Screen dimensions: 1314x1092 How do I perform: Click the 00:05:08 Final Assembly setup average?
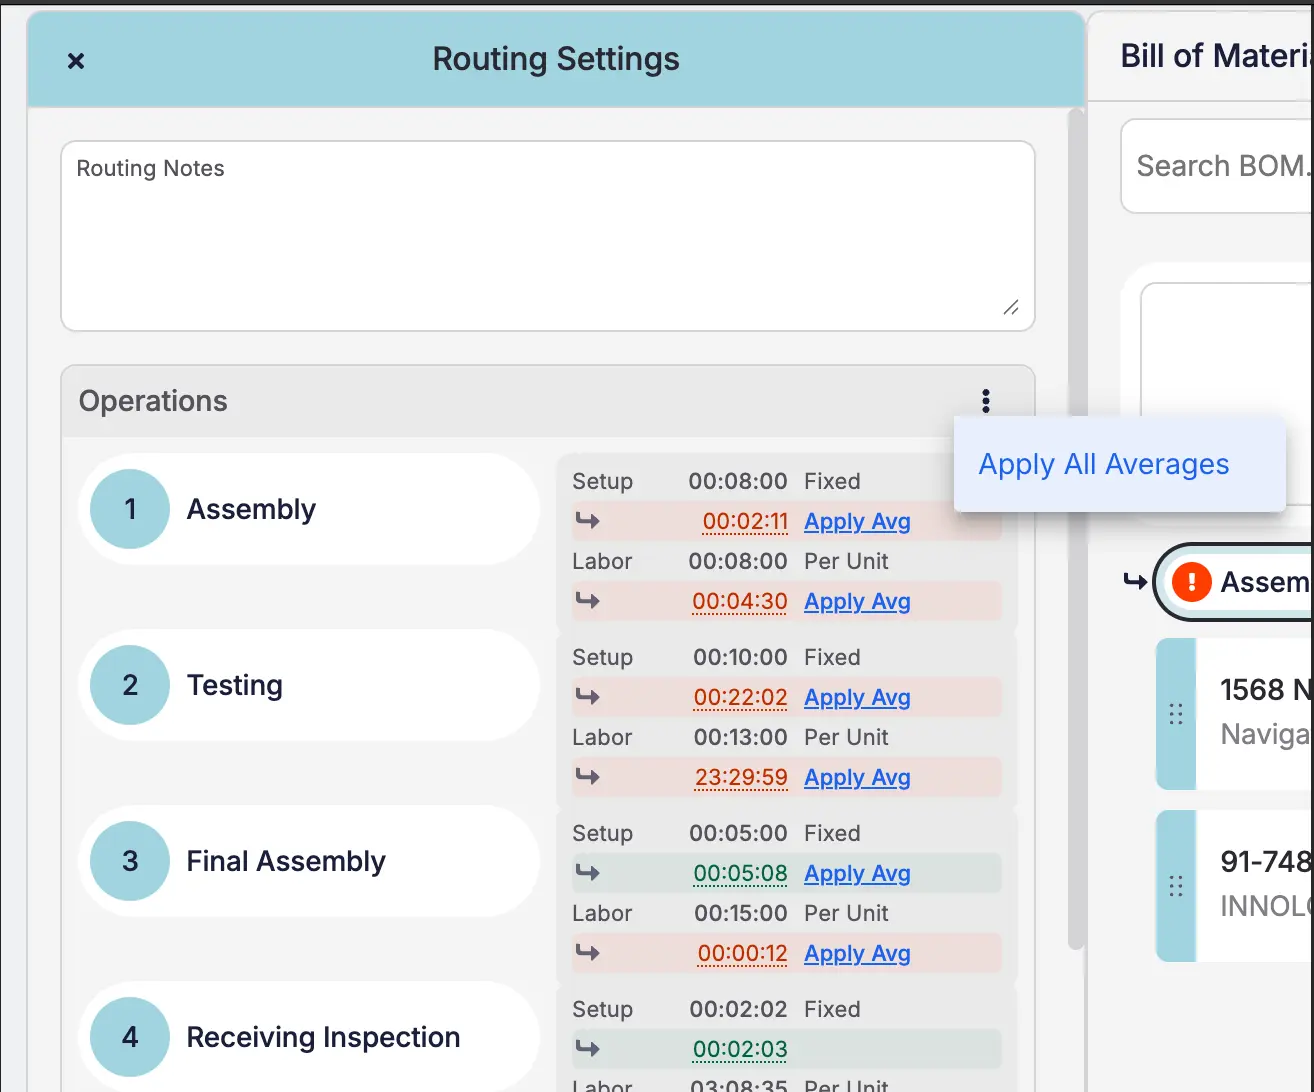740,873
